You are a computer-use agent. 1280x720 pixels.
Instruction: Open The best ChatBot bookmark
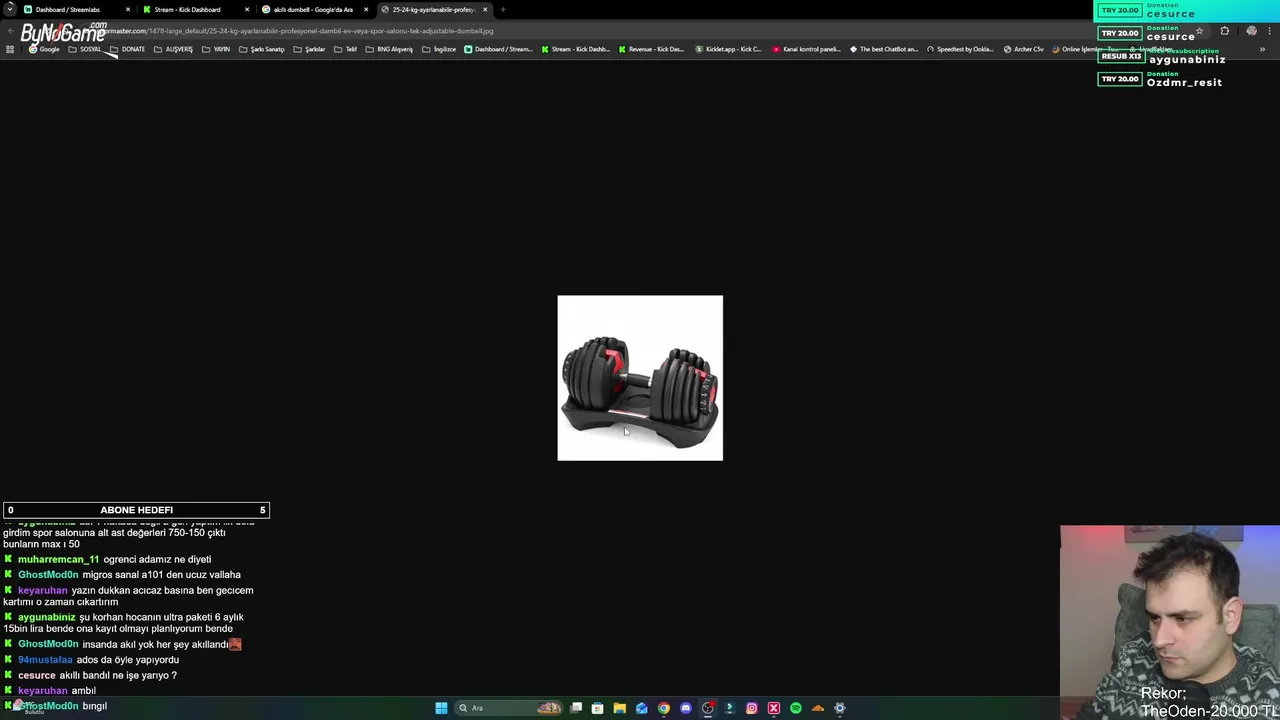(x=883, y=49)
